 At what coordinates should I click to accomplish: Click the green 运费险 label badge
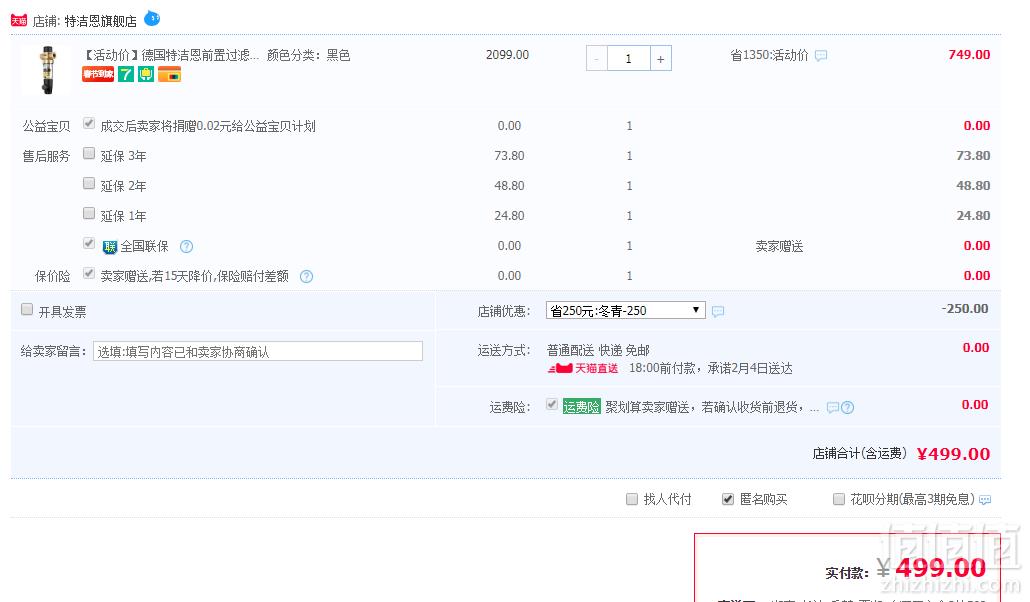(x=581, y=407)
